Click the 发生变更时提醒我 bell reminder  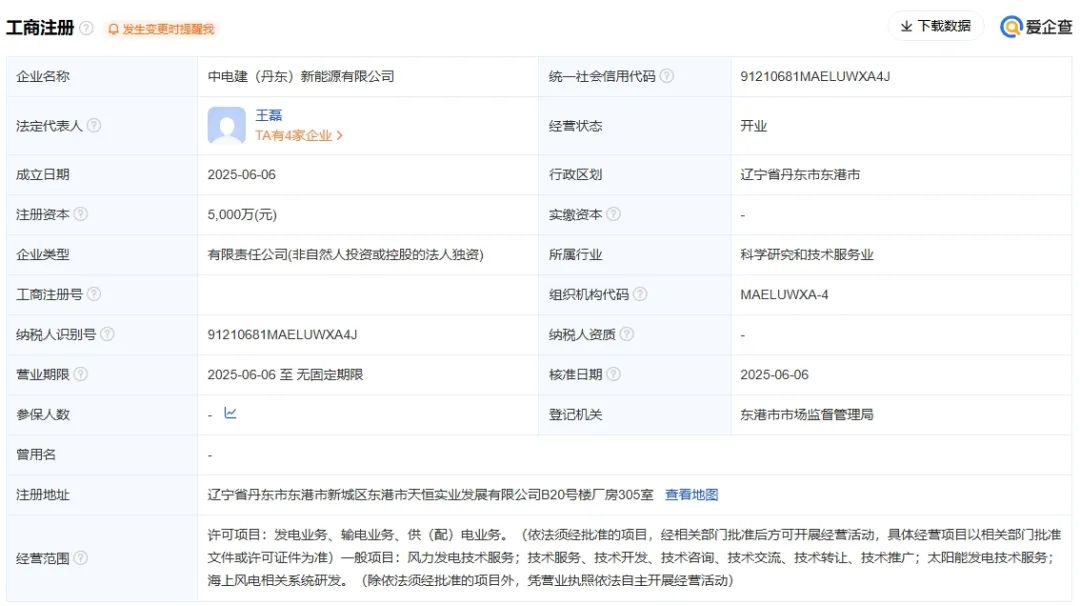click(x=160, y=29)
